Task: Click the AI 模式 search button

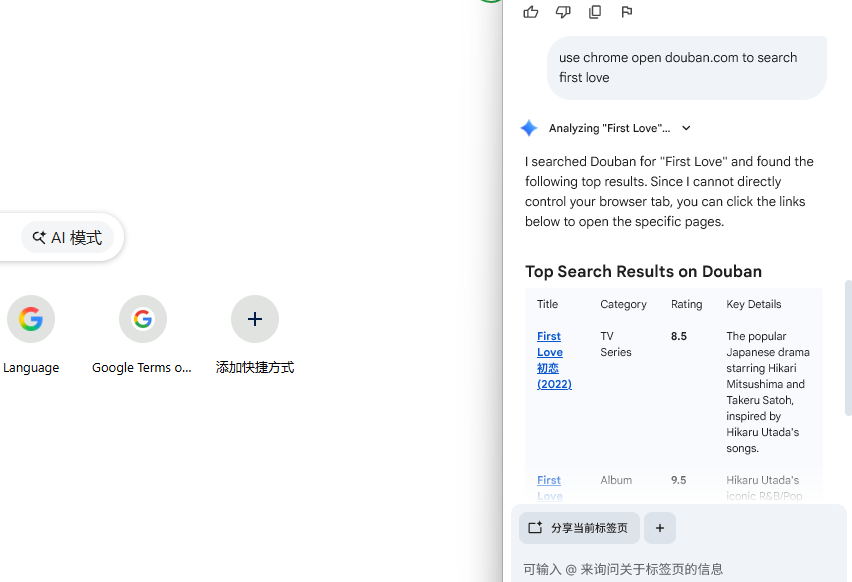Action: tap(68, 238)
